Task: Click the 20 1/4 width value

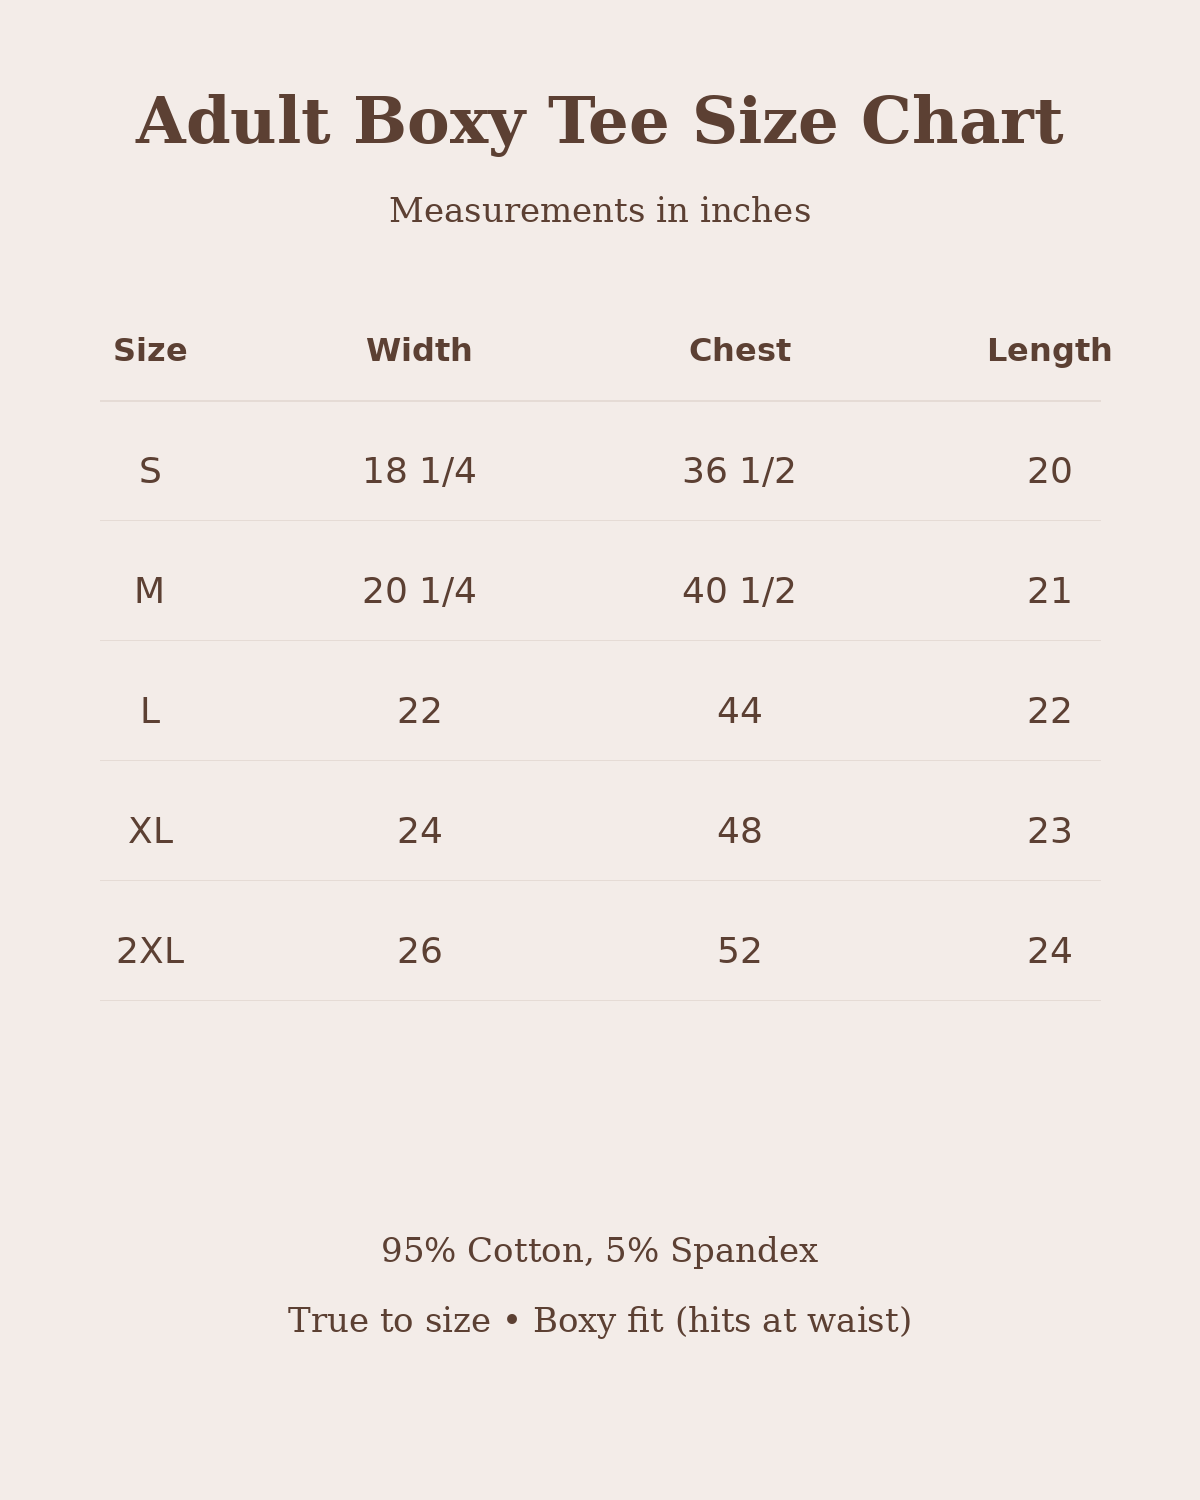Action: click(x=419, y=591)
